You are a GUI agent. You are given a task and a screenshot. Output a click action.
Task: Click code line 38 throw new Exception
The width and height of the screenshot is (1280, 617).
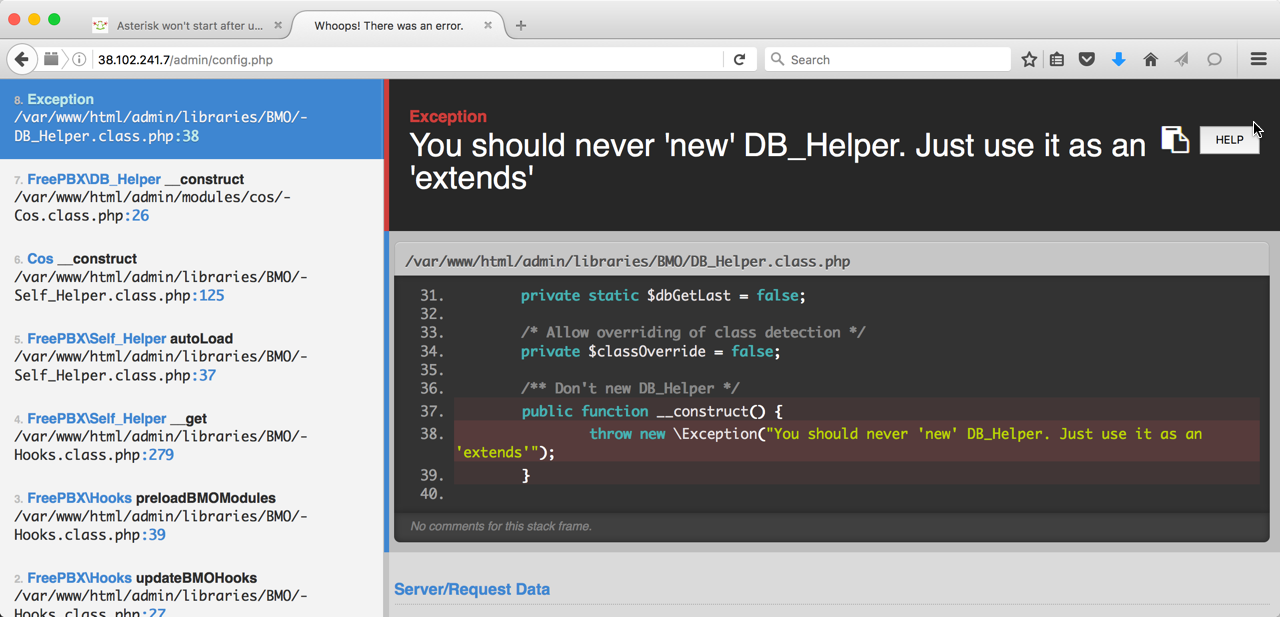857,443
